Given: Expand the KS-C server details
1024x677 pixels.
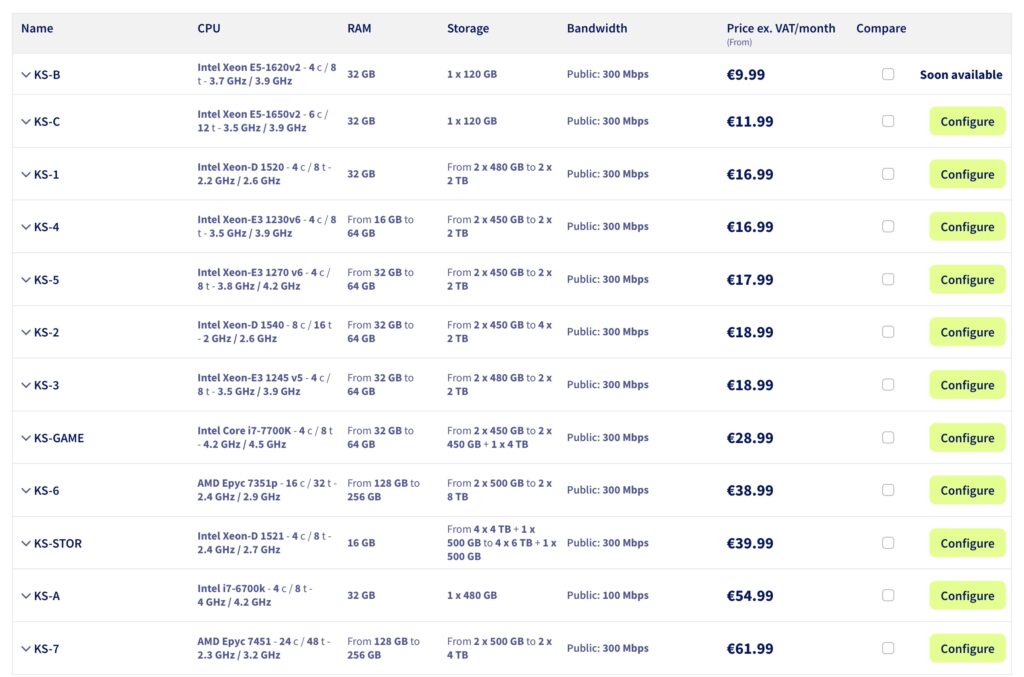Looking at the screenshot, I should click(x=26, y=121).
